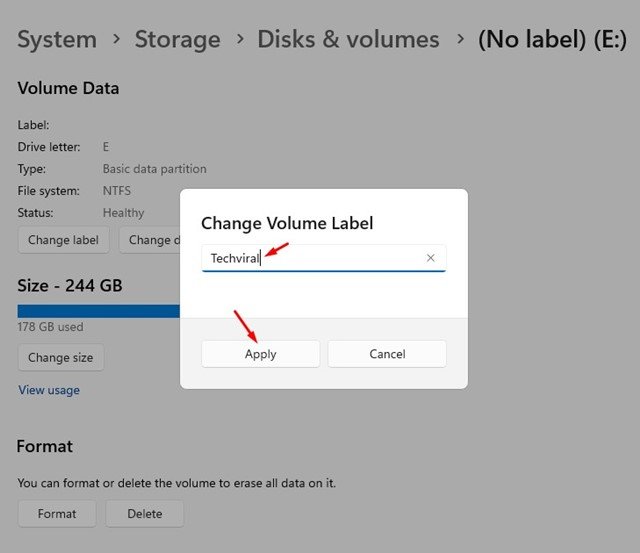Click chevron after Disks & volumes breadcrumb
Screen dimensions: 640x553
pyautogui.click(x=459, y=40)
